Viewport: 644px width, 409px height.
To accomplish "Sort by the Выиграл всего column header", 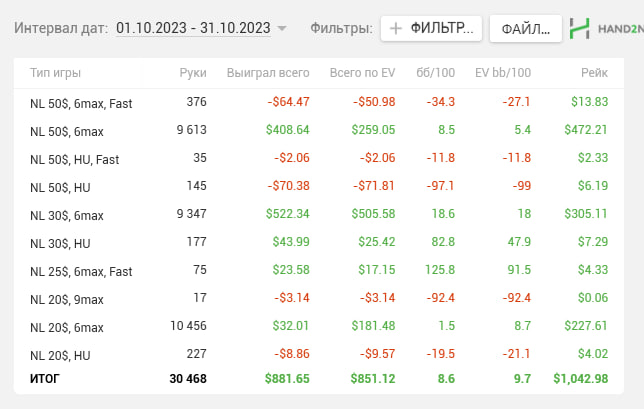I will [x=268, y=73].
